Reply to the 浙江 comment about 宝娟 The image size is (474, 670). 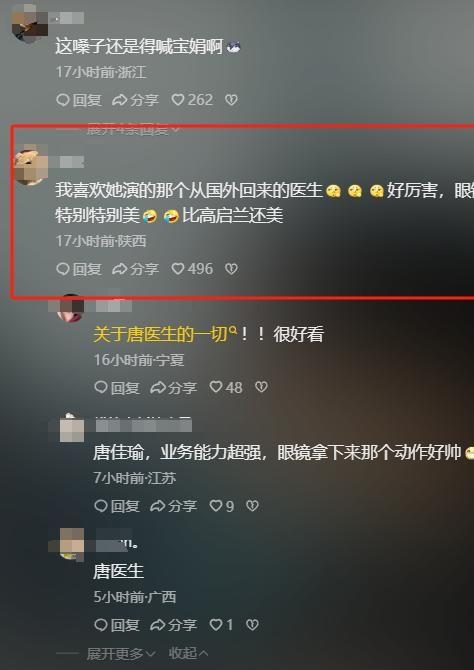pyautogui.click(x=79, y=100)
